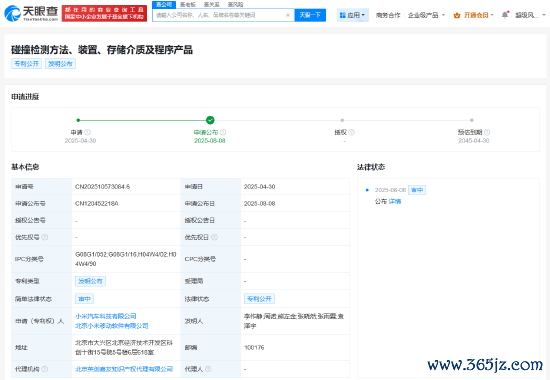
Task: Click the help icon next to 授权 step
Action: point(351,132)
